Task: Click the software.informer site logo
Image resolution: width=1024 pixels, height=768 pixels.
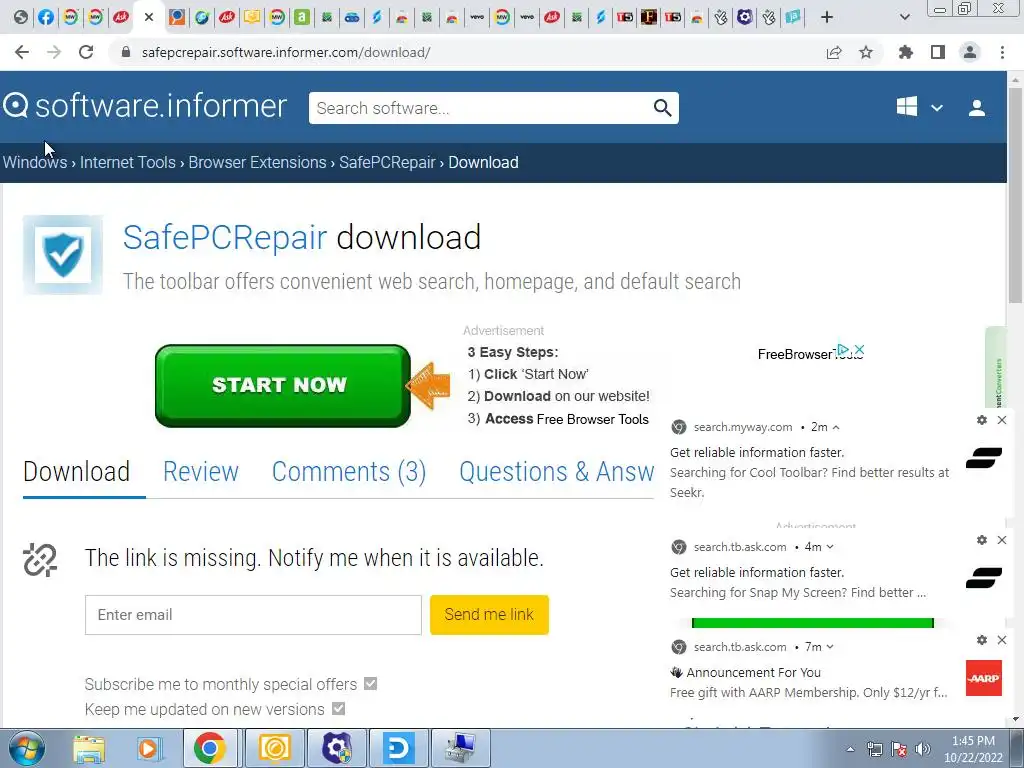Action: [x=145, y=106]
